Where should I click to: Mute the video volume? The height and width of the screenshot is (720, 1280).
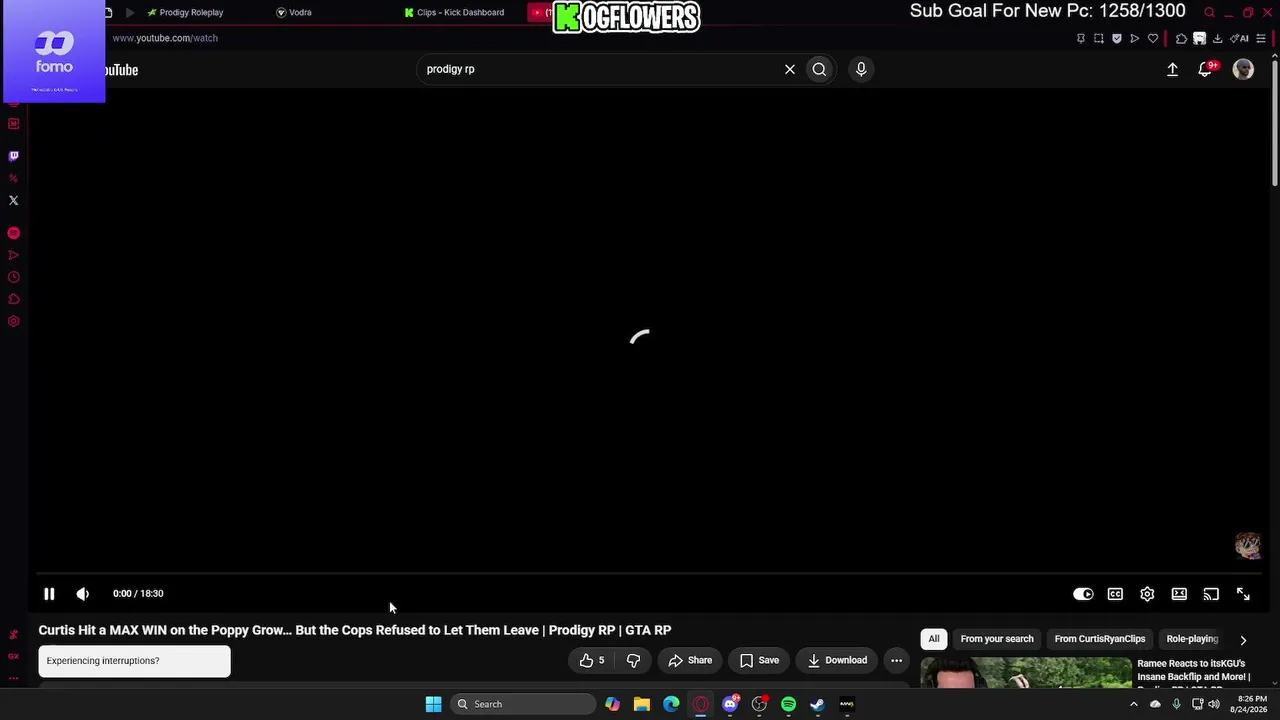click(x=82, y=594)
